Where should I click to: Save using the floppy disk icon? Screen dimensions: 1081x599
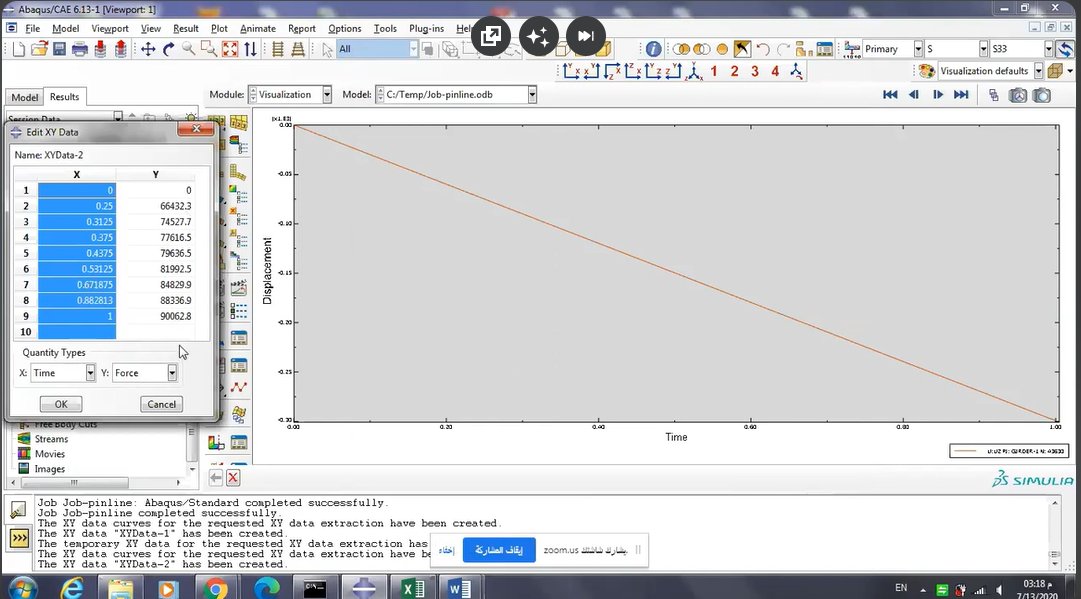(59, 49)
